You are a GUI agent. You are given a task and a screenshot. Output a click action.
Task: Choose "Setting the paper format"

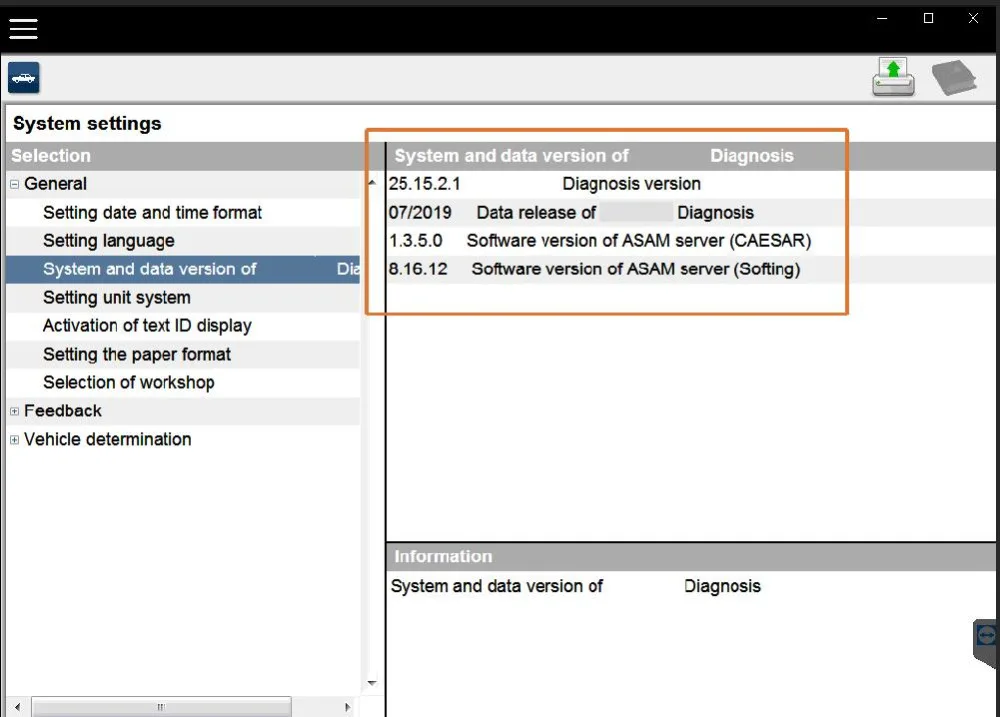click(x=136, y=354)
